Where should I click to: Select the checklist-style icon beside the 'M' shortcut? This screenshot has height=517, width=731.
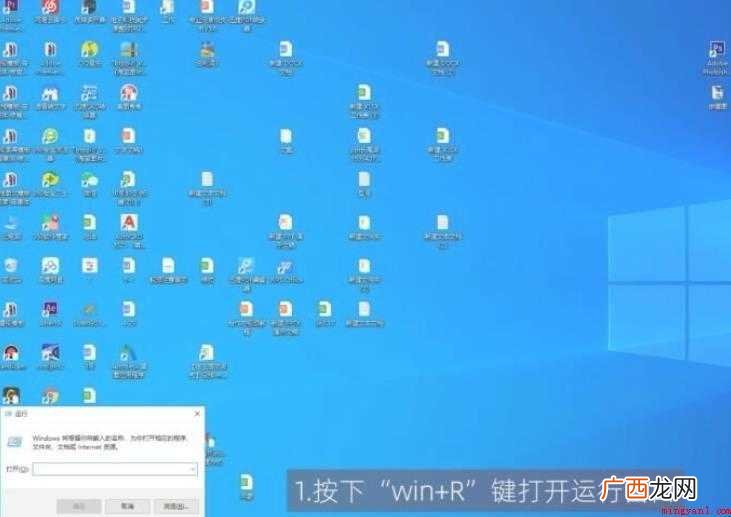[90, 93]
